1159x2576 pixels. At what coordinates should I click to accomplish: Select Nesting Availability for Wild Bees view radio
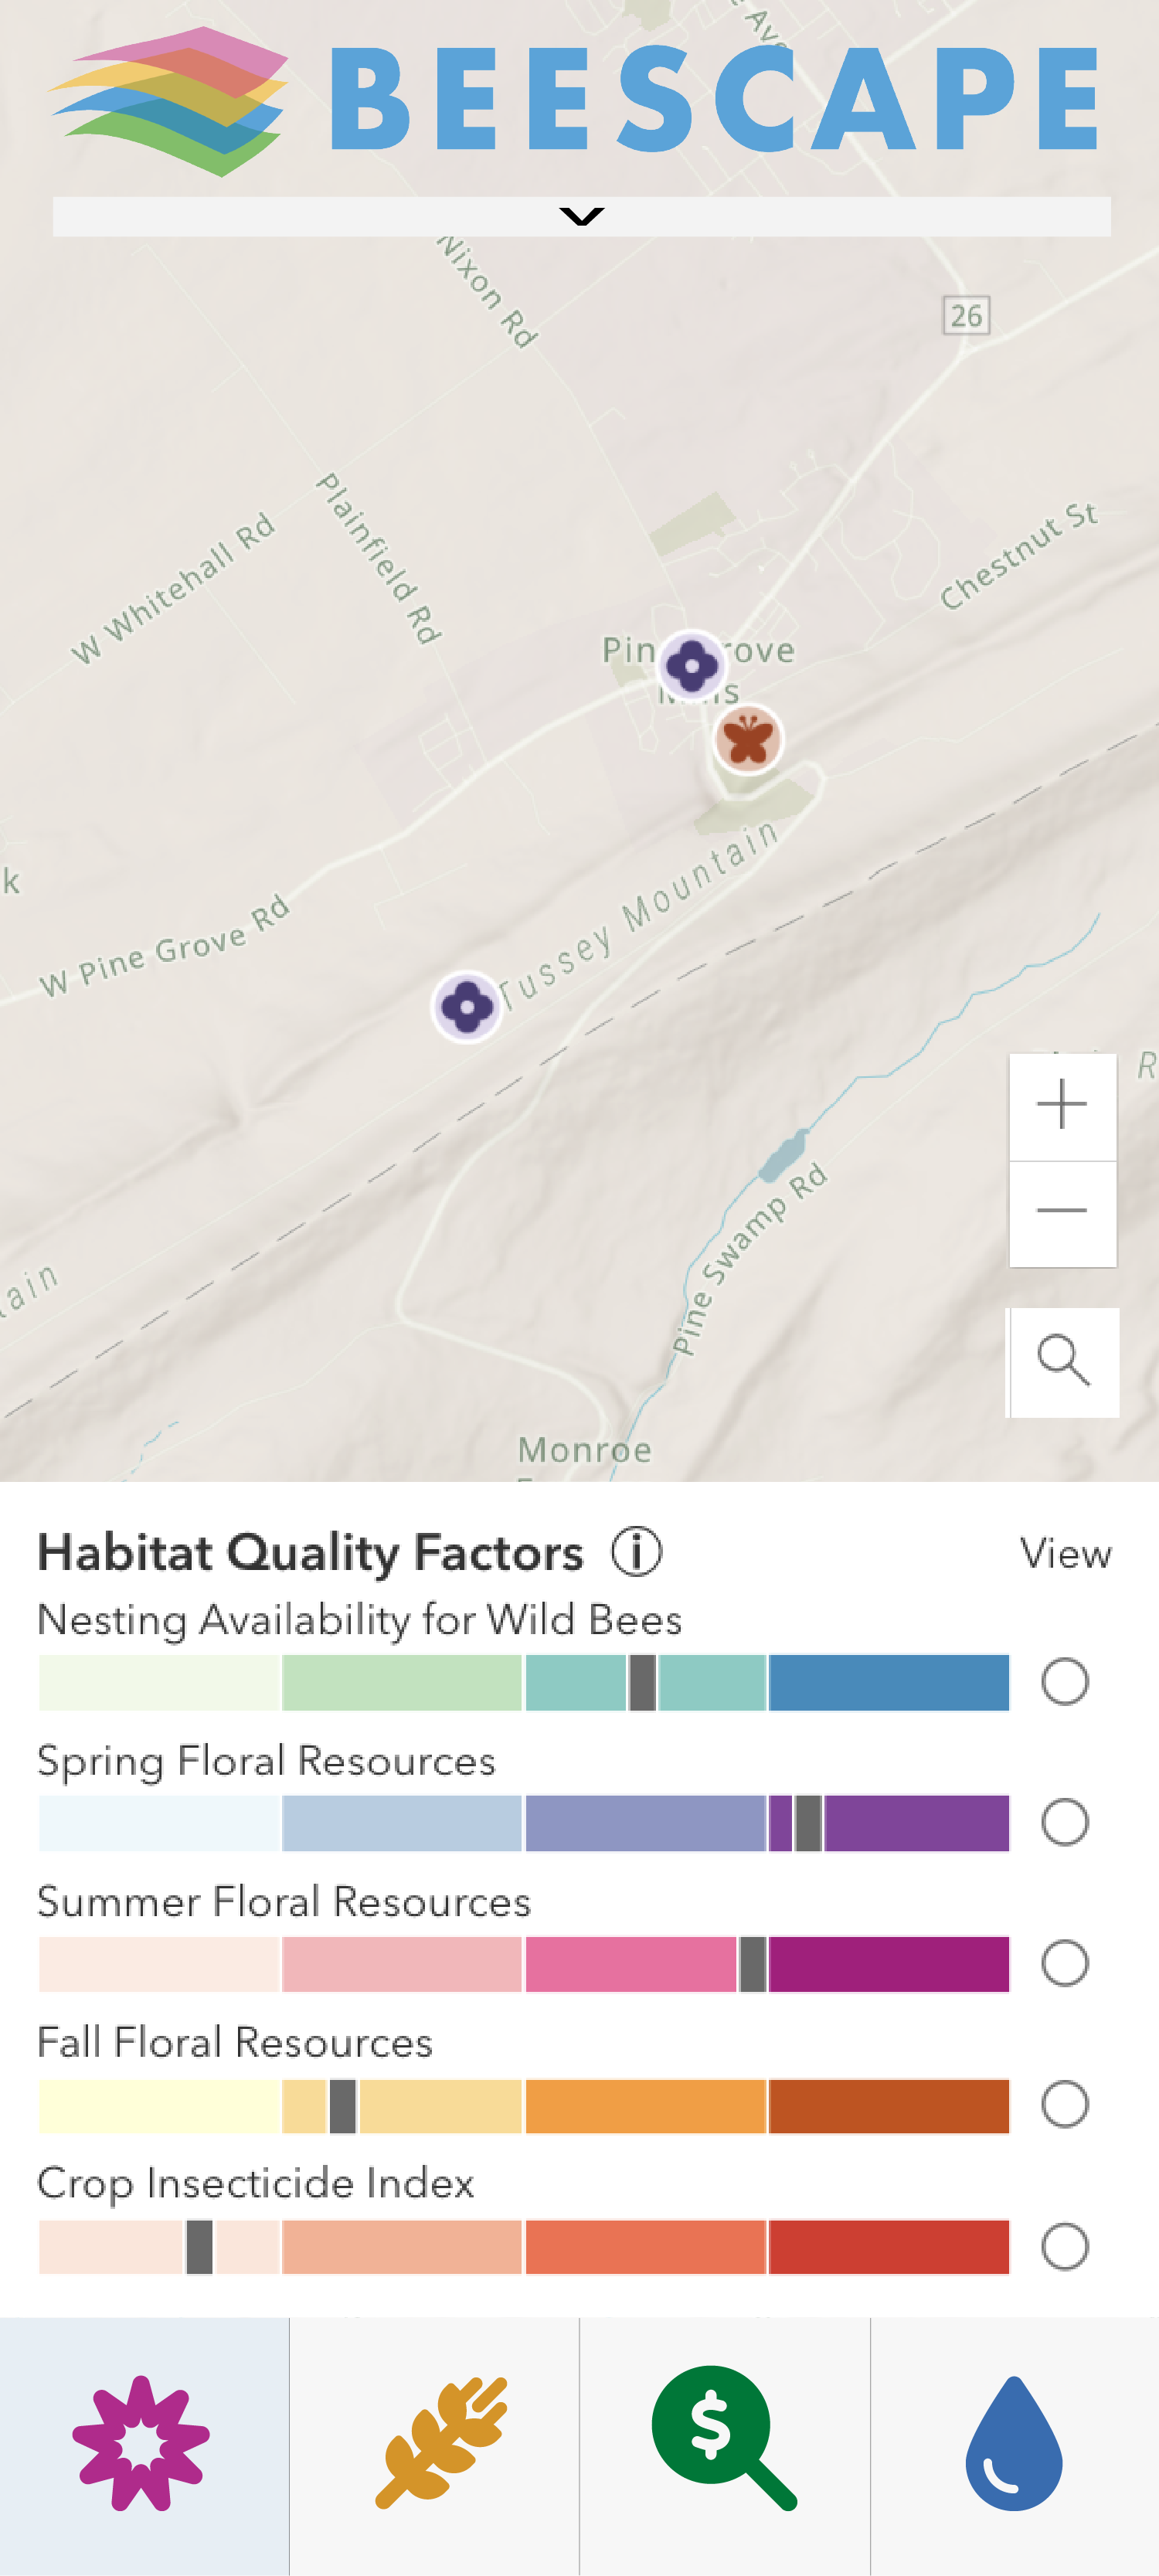(x=1065, y=1682)
